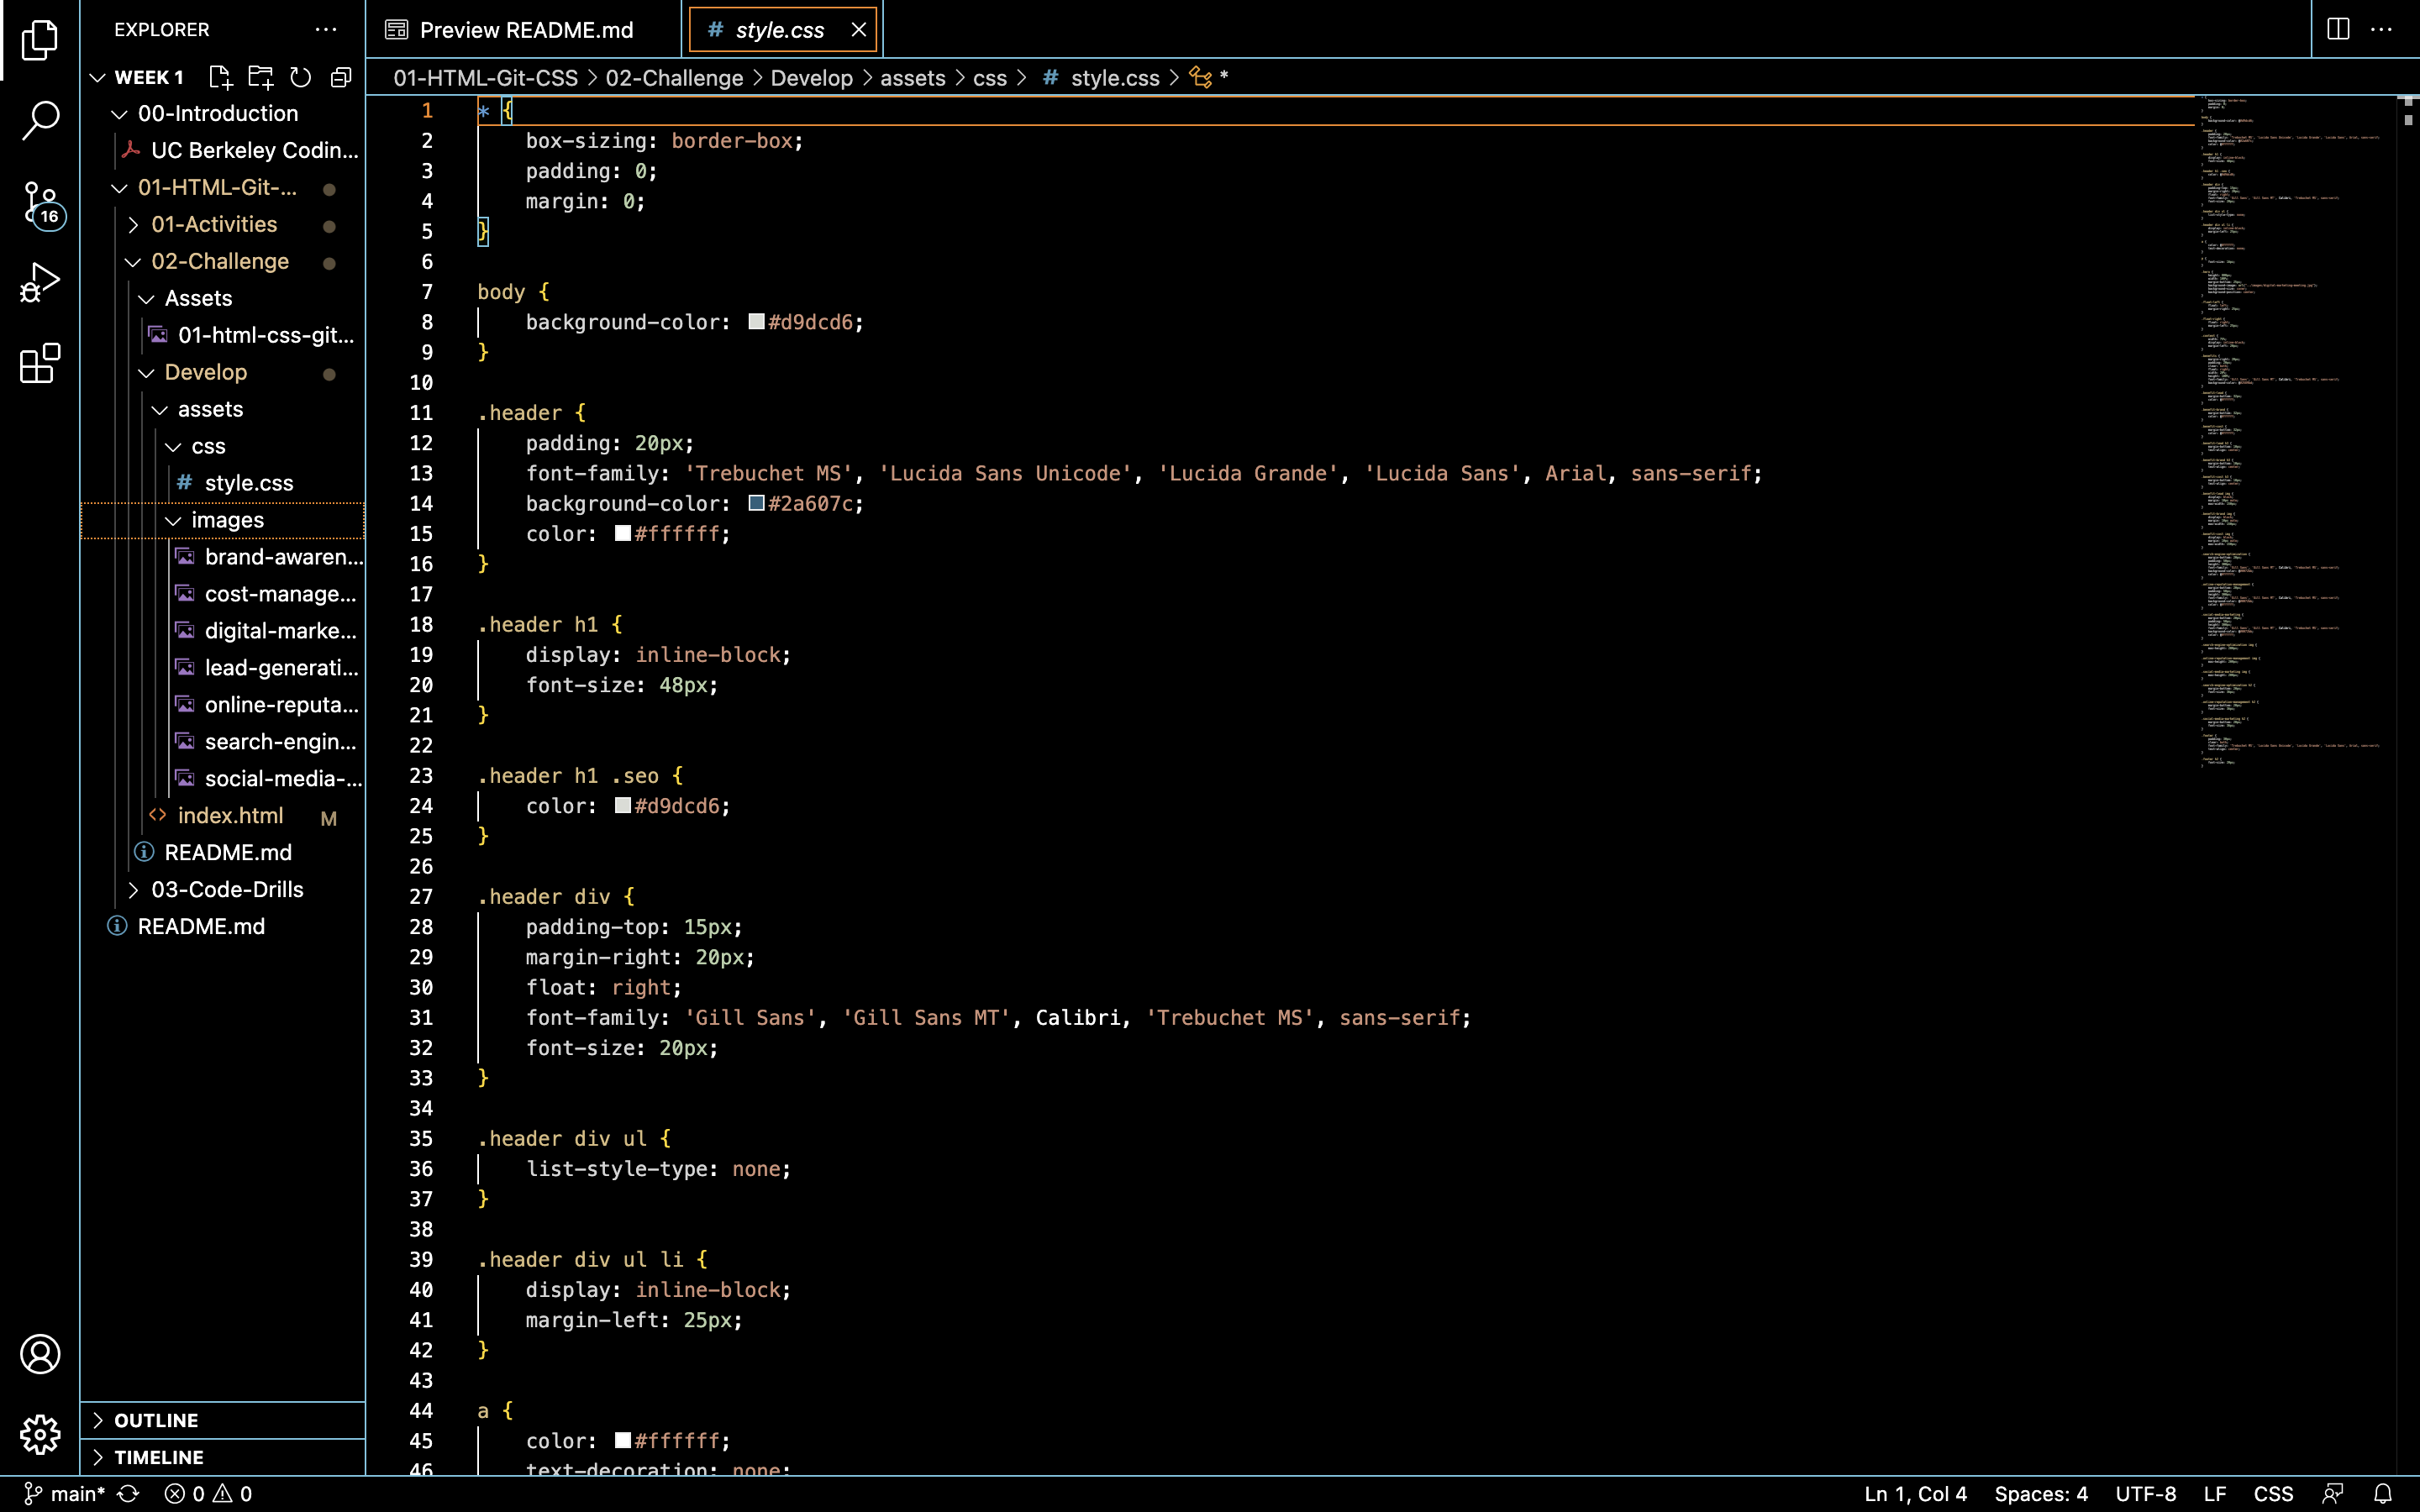Screen dimensions: 2420x1512
Task: Collapse all folders in explorer
Action: (x=341, y=77)
